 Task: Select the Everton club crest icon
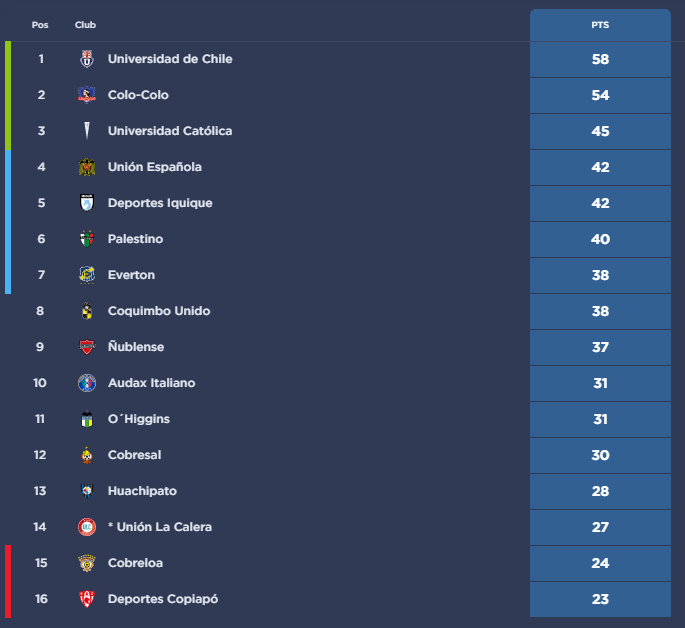87,275
